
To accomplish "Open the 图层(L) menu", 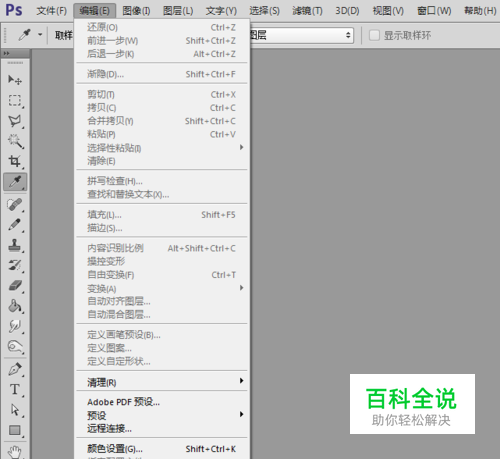I will [x=178, y=11].
